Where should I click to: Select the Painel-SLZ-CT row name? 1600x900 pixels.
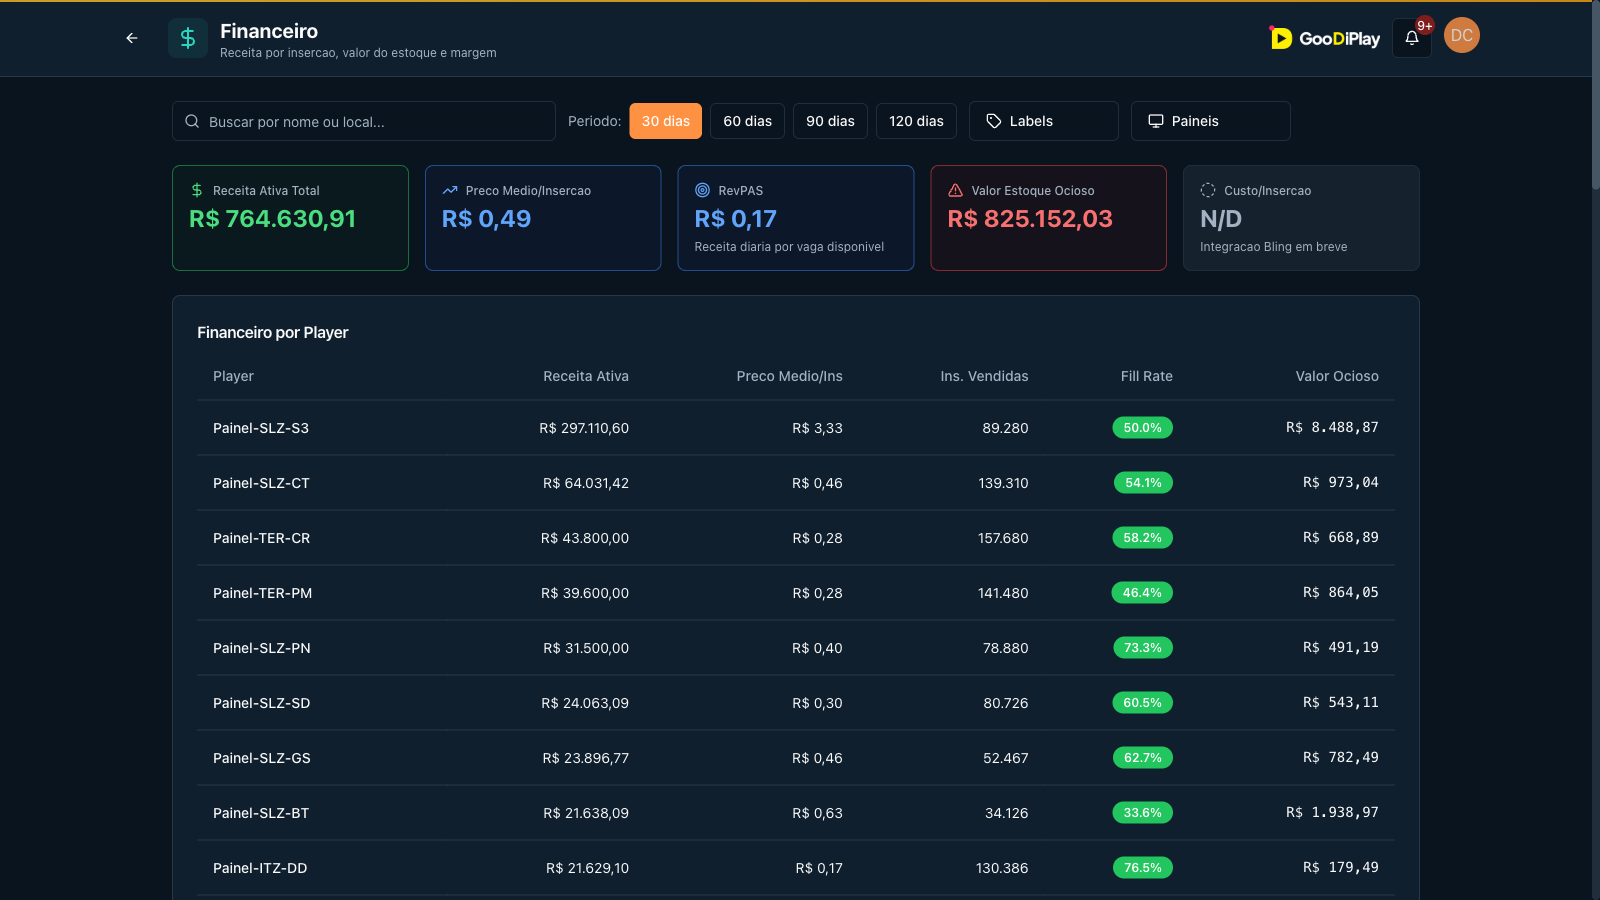(261, 483)
